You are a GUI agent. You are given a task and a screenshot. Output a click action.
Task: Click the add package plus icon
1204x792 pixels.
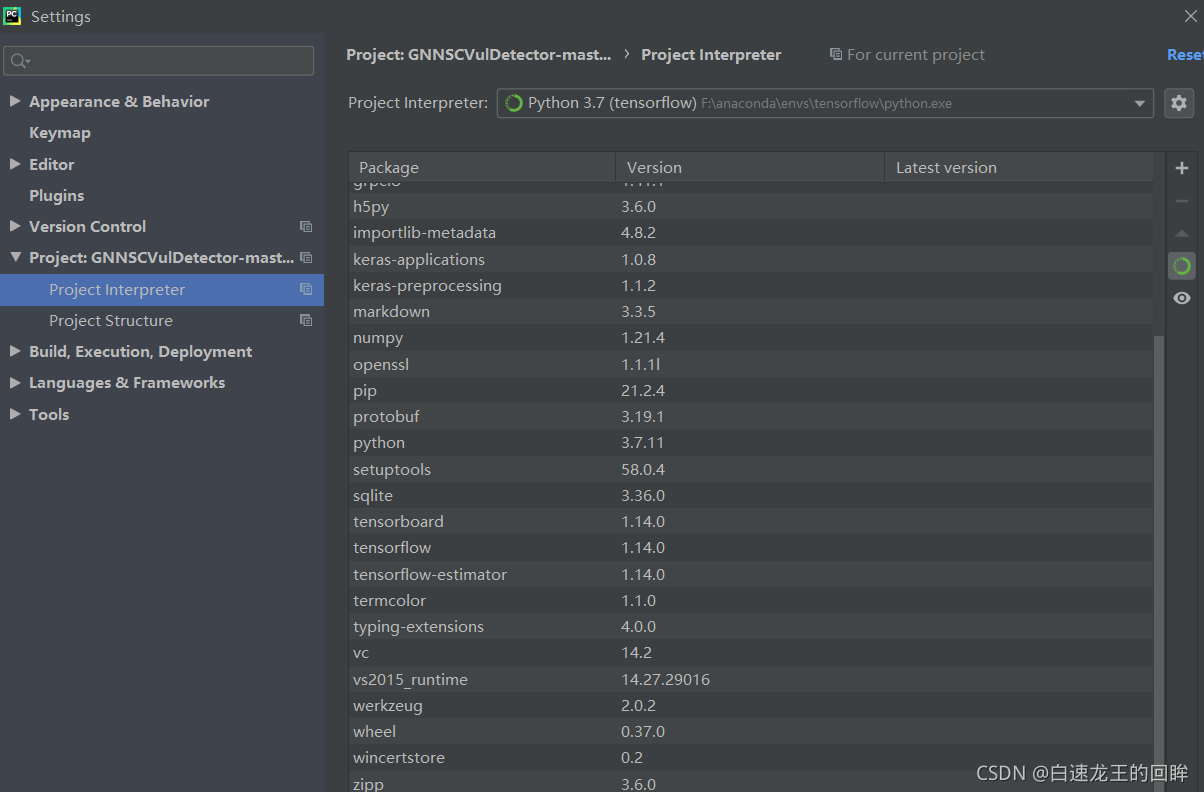[x=1181, y=168]
